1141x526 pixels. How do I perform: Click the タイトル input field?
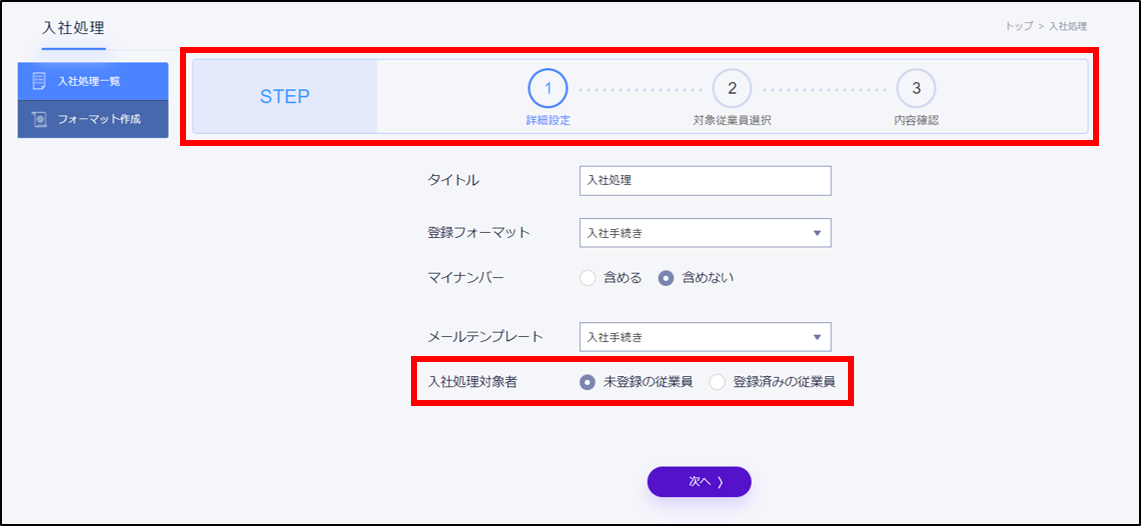tap(705, 181)
